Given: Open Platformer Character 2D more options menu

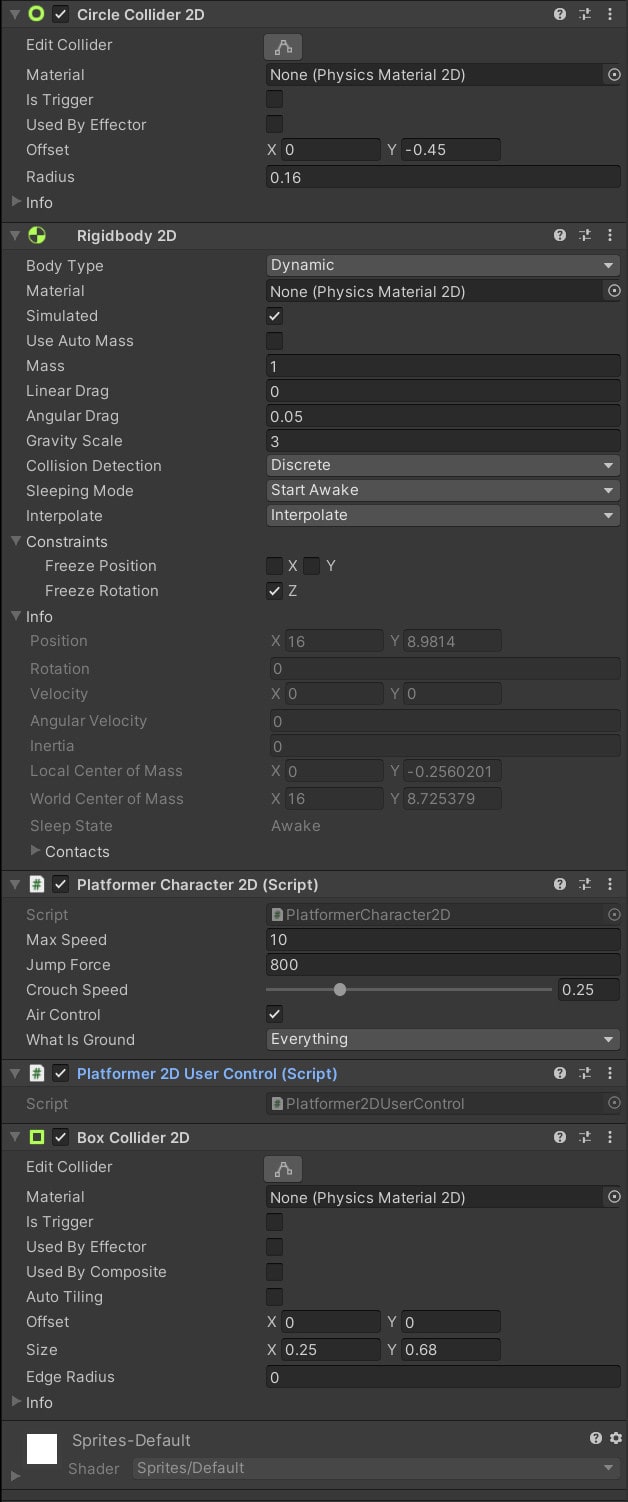Looking at the screenshot, I should click(x=610, y=884).
